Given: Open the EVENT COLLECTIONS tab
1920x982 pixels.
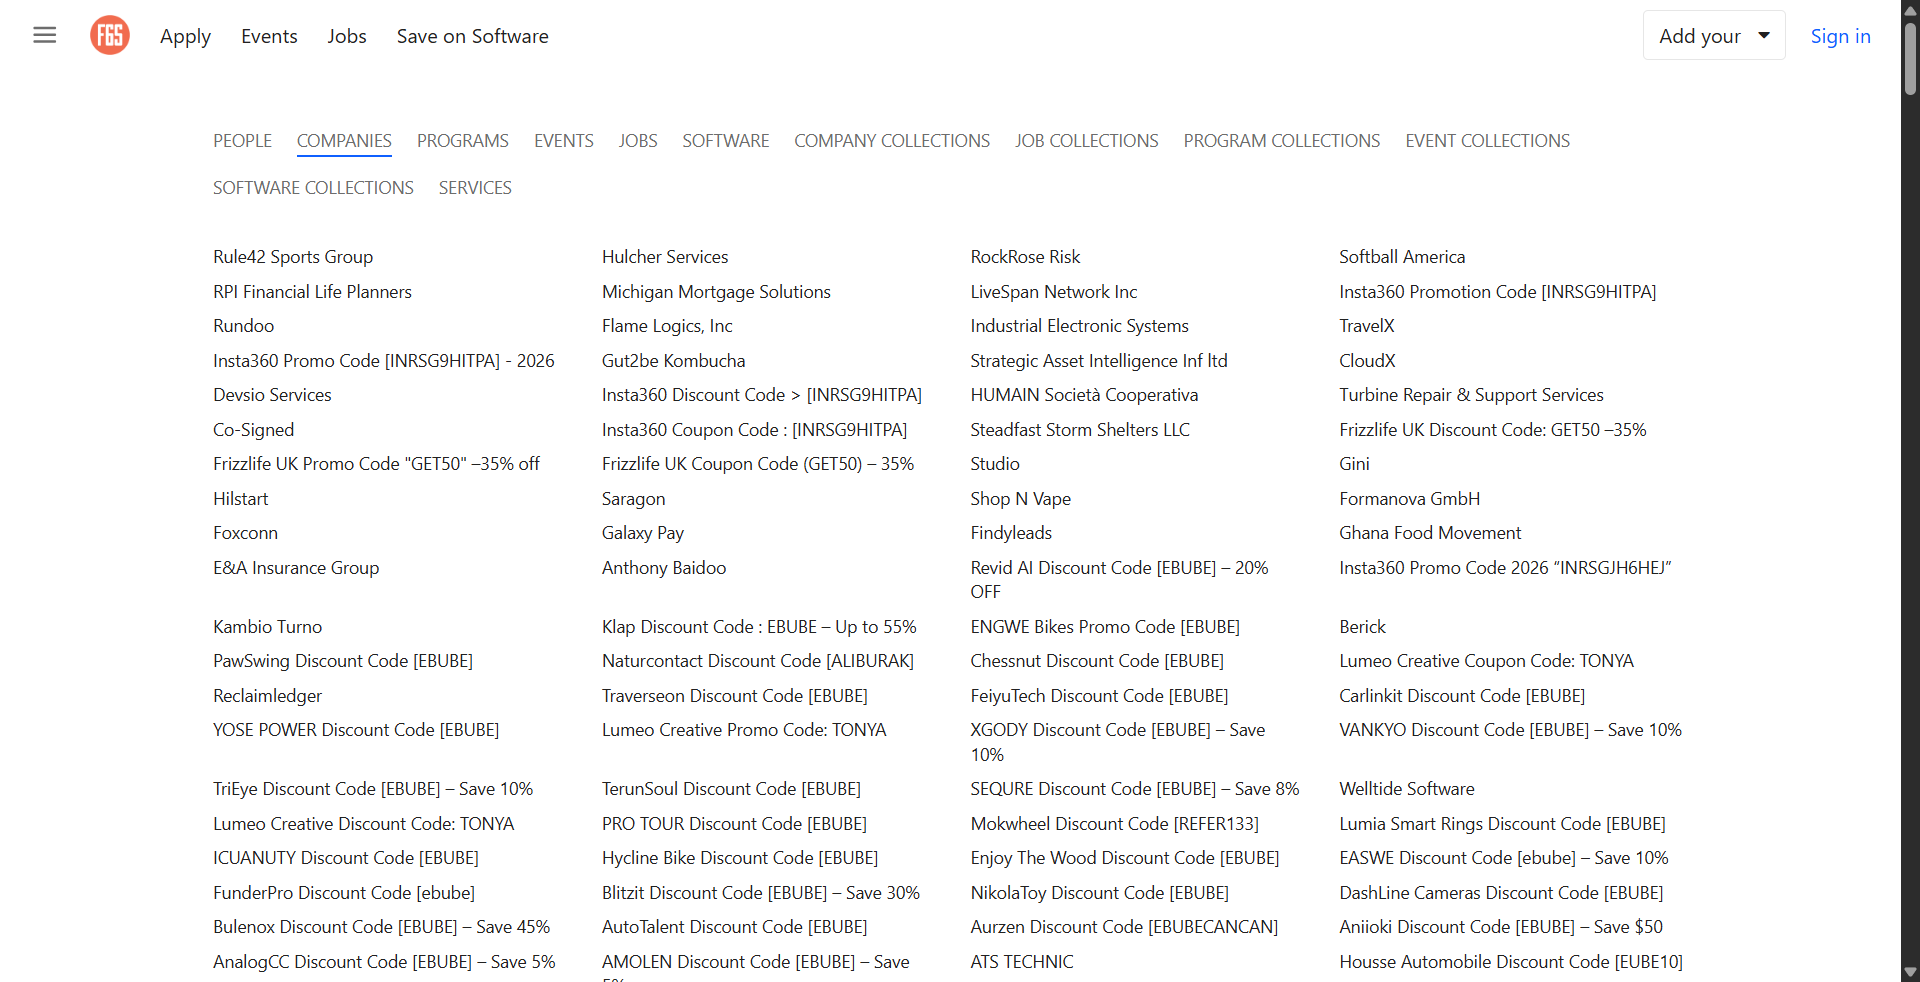Looking at the screenshot, I should 1488,141.
